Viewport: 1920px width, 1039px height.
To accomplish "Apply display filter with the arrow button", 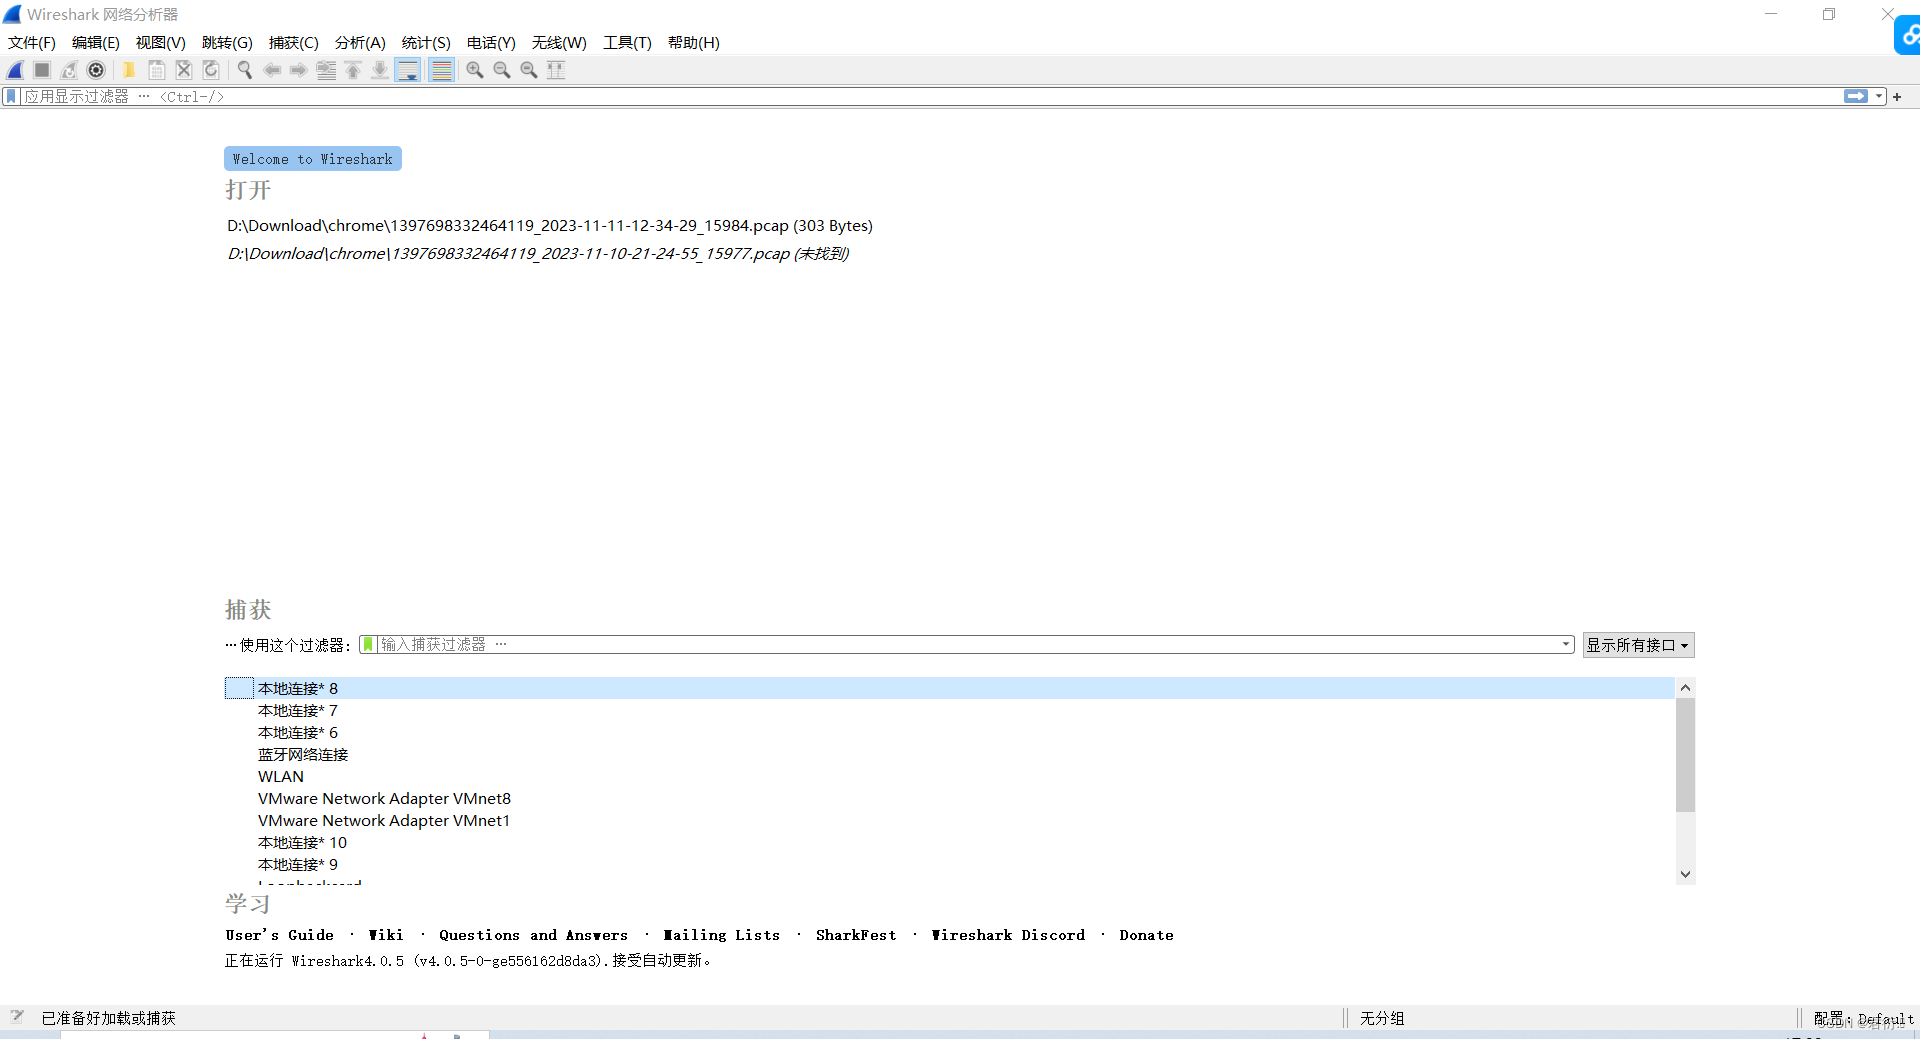I will coord(1856,97).
